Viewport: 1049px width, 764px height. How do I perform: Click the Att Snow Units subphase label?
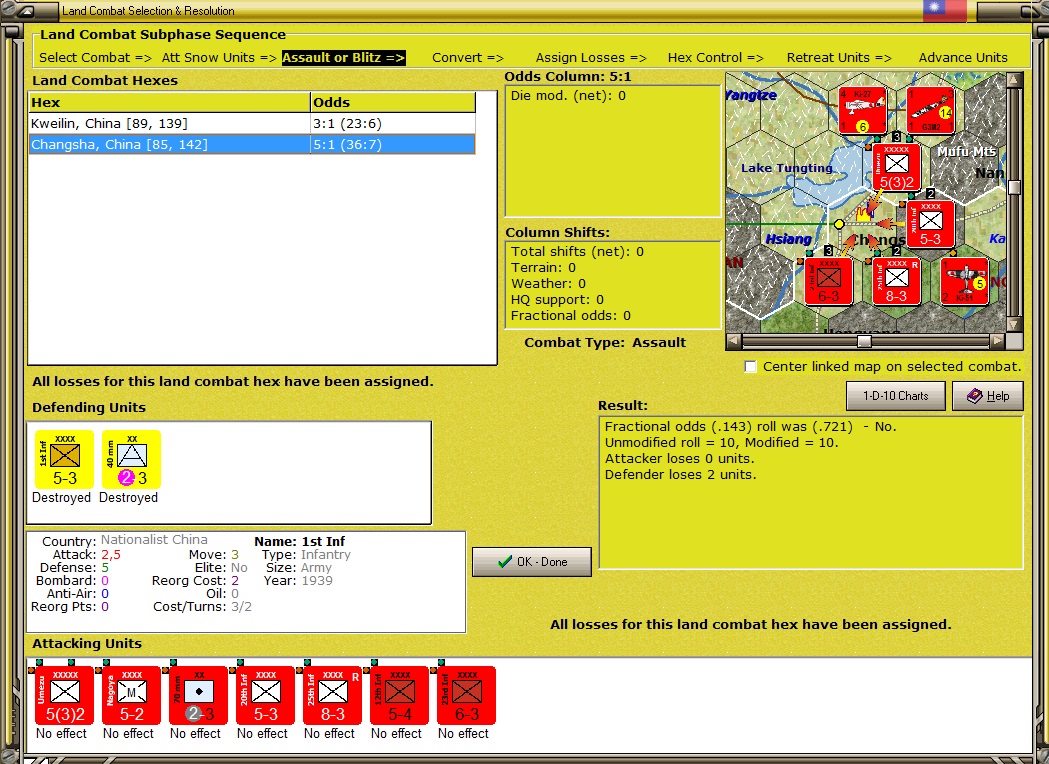tap(219, 58)
